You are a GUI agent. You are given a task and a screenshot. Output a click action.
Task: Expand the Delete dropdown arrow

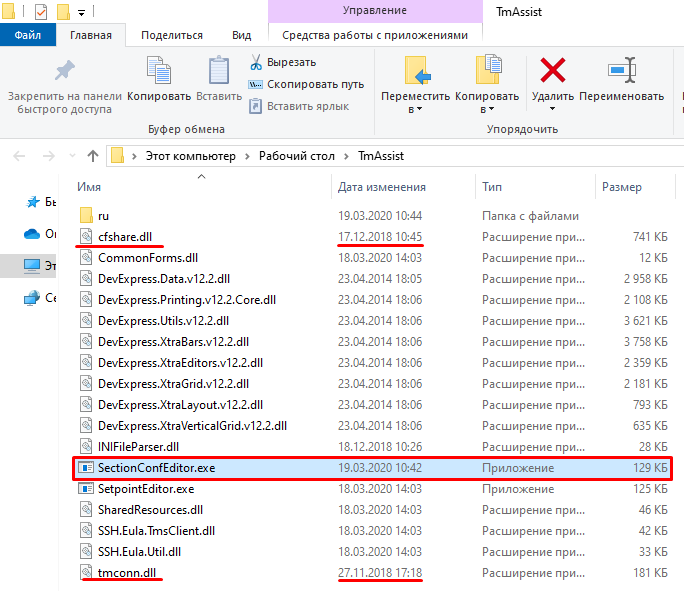tap(552, 109)
